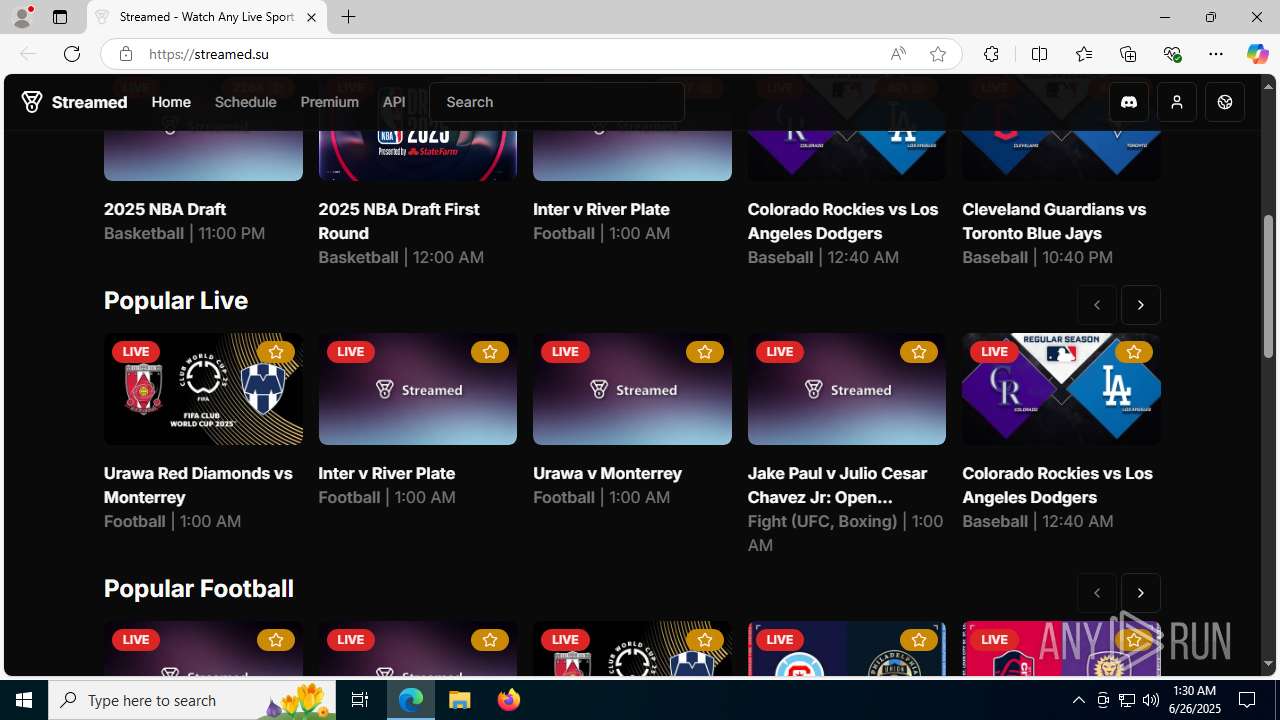Image resolution: width=1280 pixels, height=720 pixels.
Task: Launch Firefox from taskbar
Action: (509, 700)
